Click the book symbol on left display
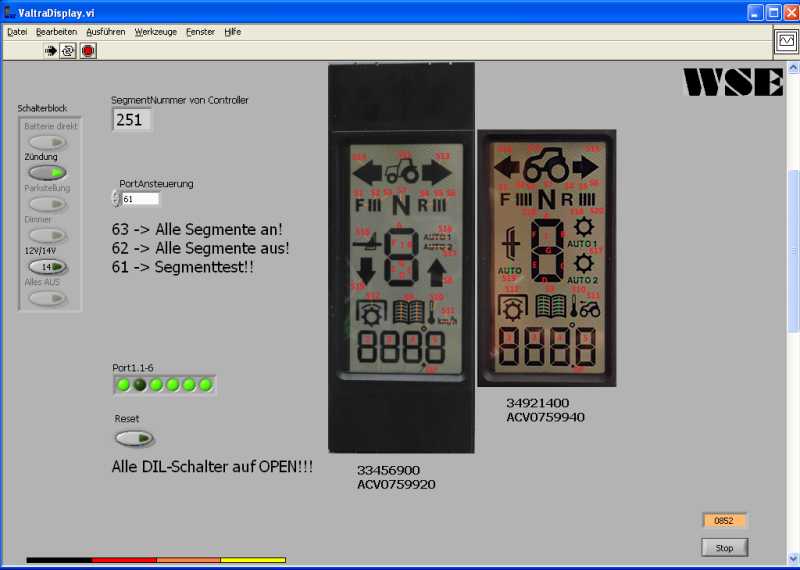Image resolution: width=800 pixels, height=570 pixels. click(x=409, y=312)
